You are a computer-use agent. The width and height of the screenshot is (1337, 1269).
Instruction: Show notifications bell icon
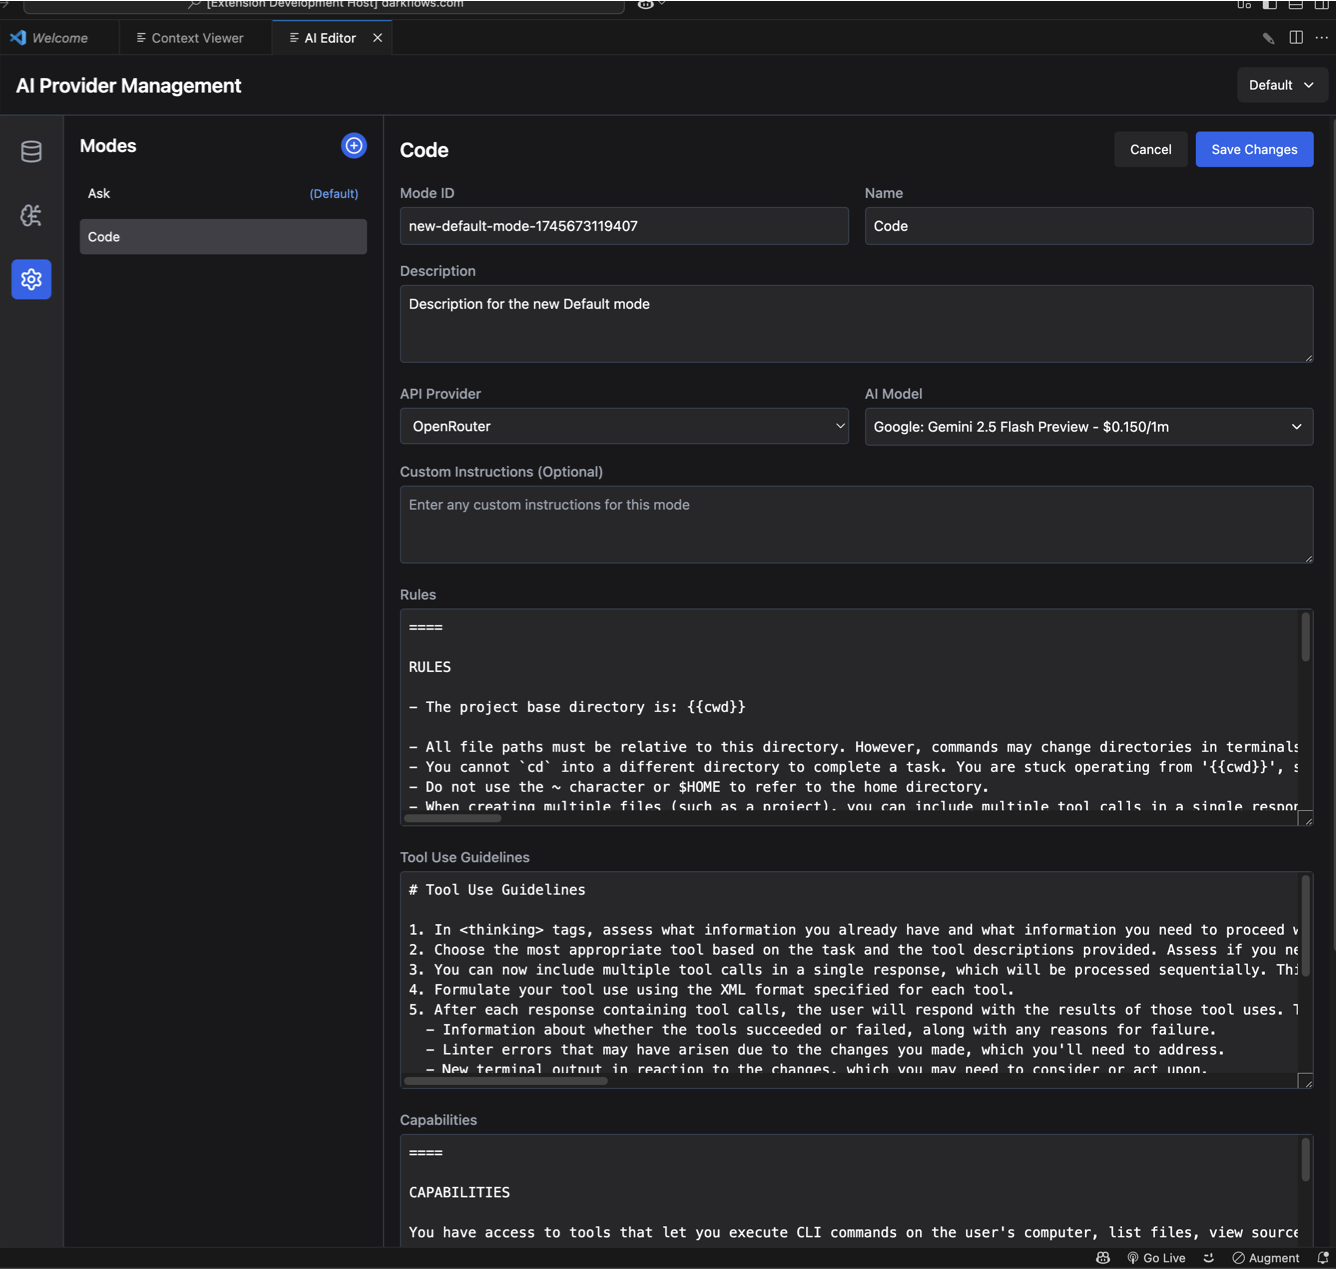1323,1258
